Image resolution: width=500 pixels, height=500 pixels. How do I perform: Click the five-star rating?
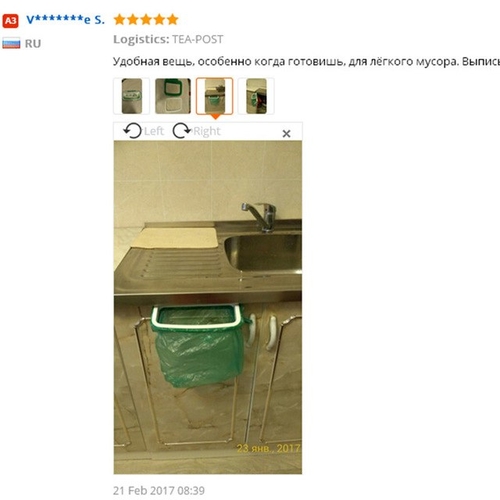[146, 20]
